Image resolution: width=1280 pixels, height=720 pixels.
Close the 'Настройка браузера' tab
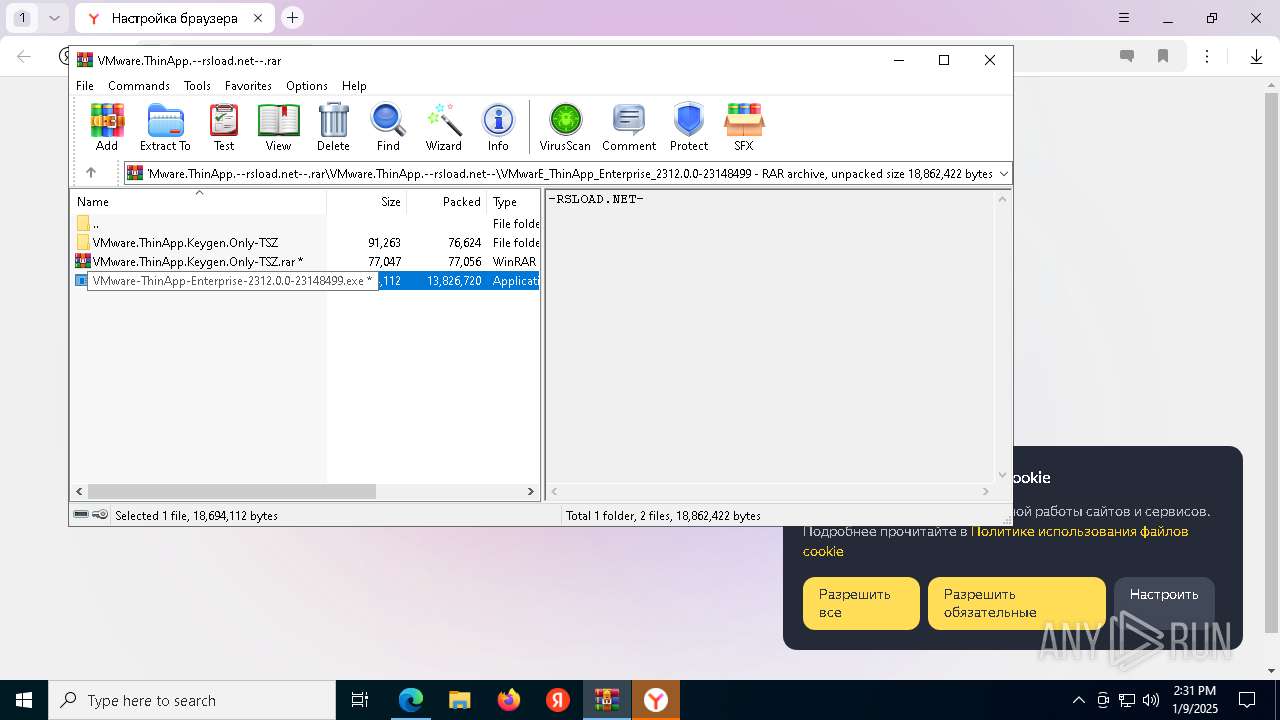click(x=259, y=18)
